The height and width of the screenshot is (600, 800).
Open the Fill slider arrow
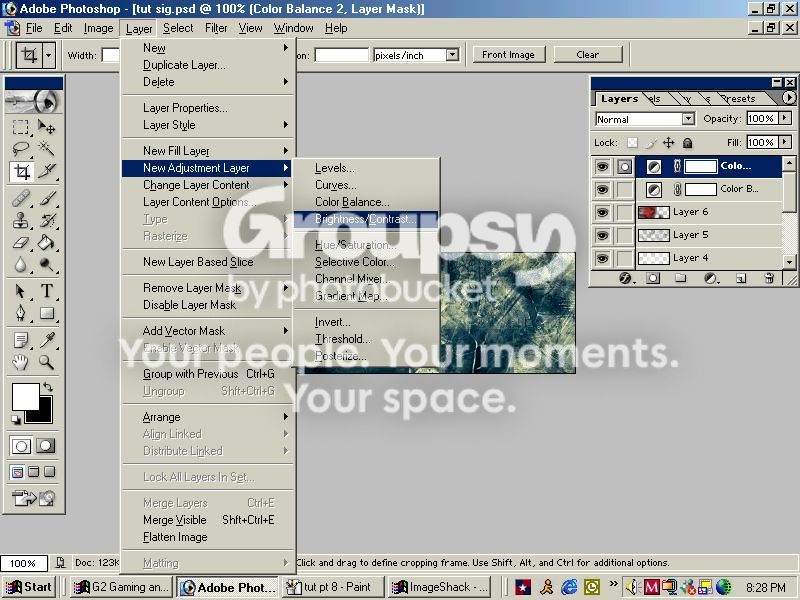tap(785, 142)
